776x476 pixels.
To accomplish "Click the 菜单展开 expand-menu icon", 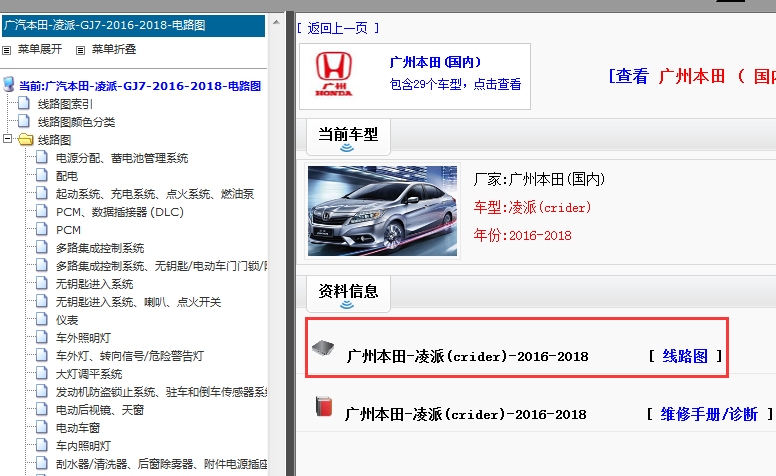I will point(6,50).
